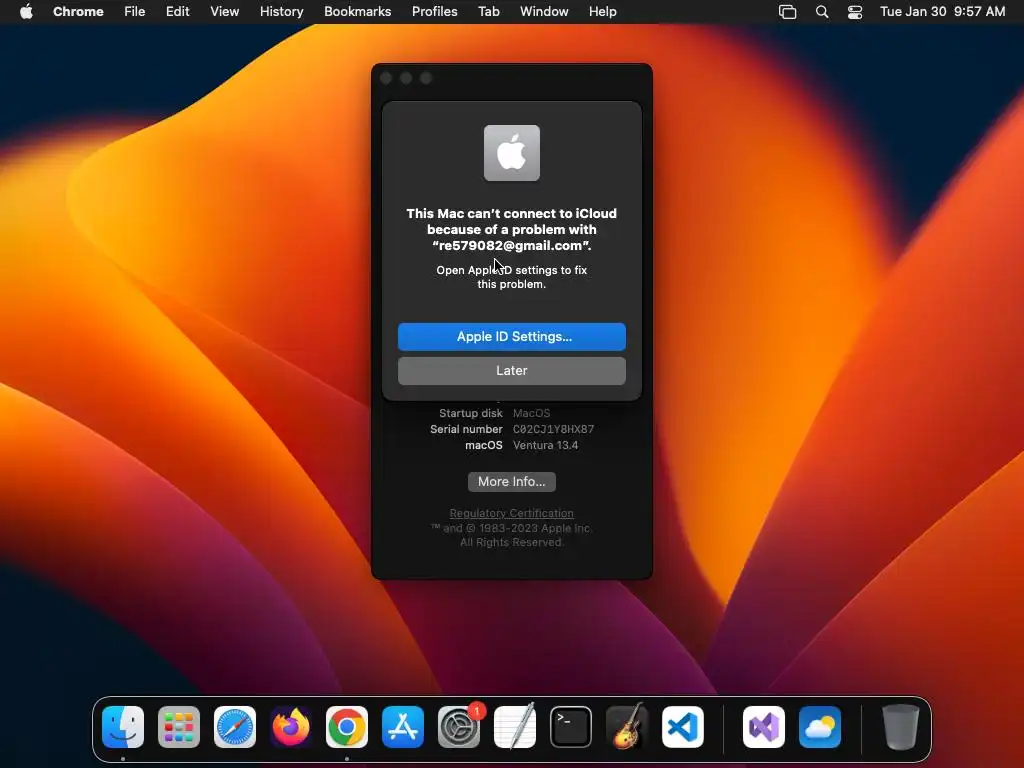Open the Trash in the Dock
This screenshot has height=768, width=1024.
click(x=901, y=727)
